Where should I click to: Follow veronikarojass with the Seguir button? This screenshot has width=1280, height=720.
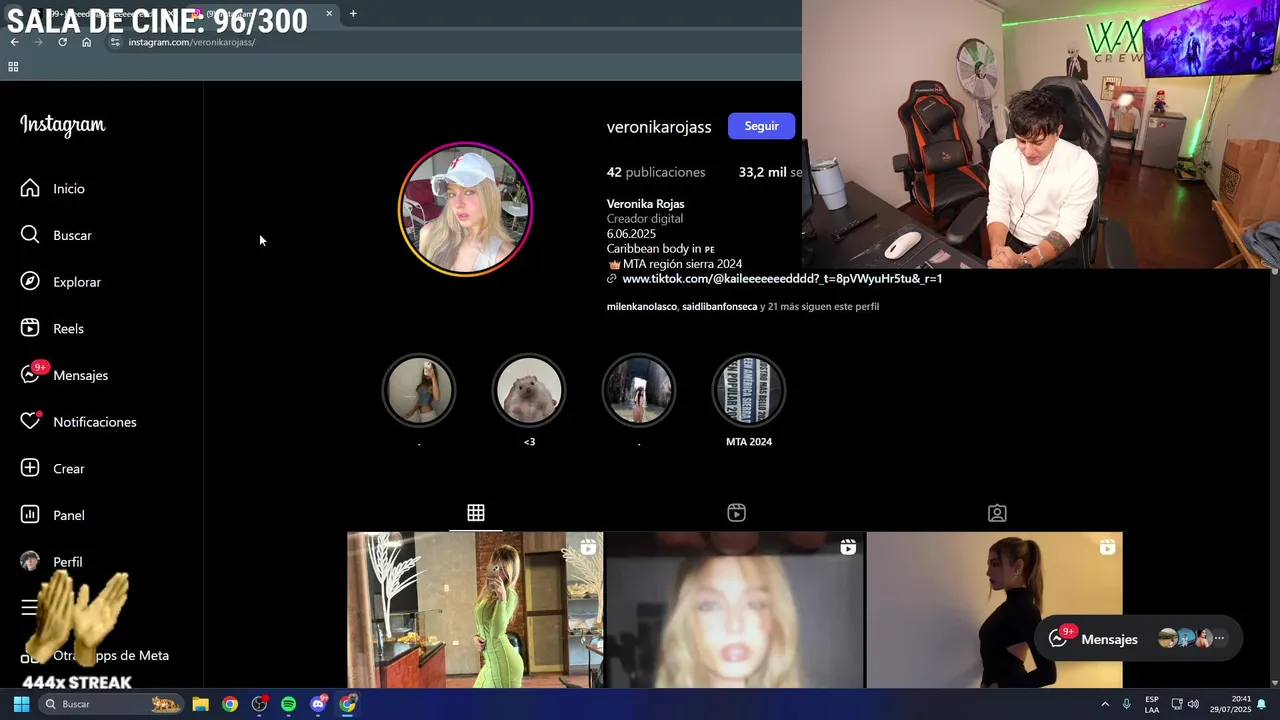[x=761, y=126]
